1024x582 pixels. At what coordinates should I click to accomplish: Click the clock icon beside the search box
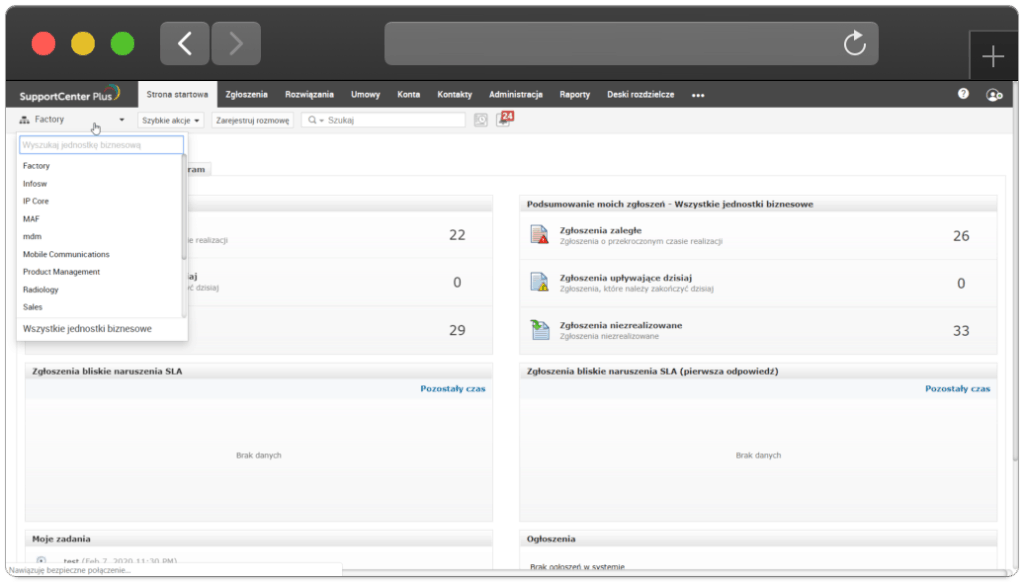481,120
